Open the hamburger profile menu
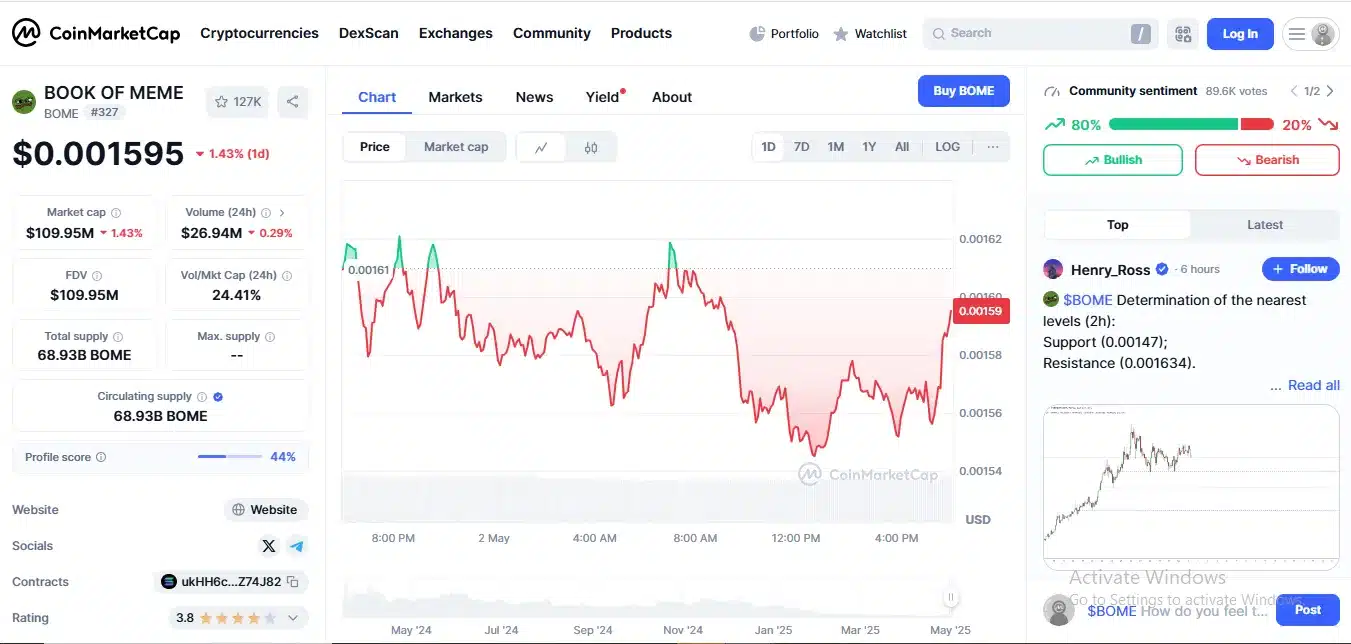Screen dimensions: 1351x644 tap(1310, 34)
